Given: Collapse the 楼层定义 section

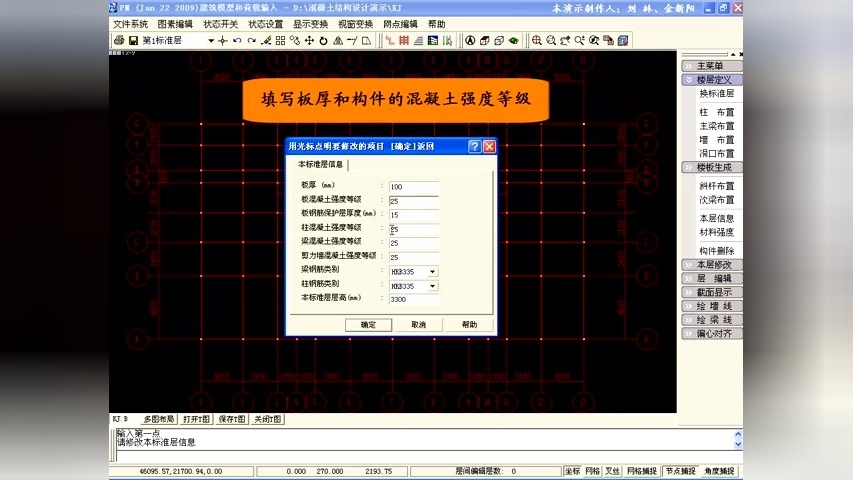Looking at the screenshot, I should (712, 80).
